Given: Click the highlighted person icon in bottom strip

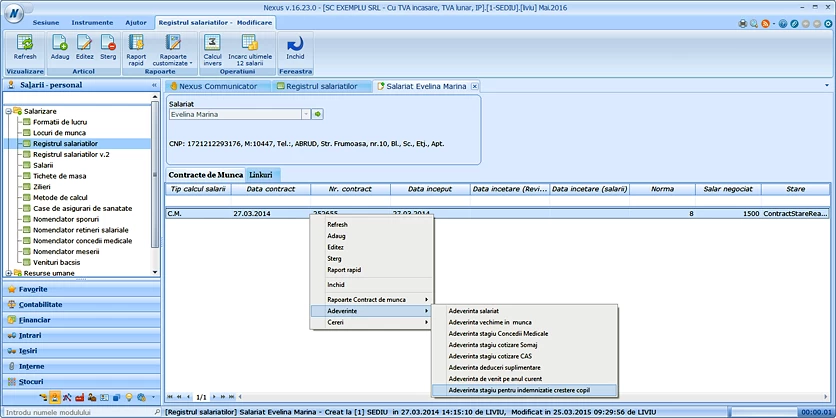Looking at the screenshot, I should pyautogui.click(x=55, y=397).
